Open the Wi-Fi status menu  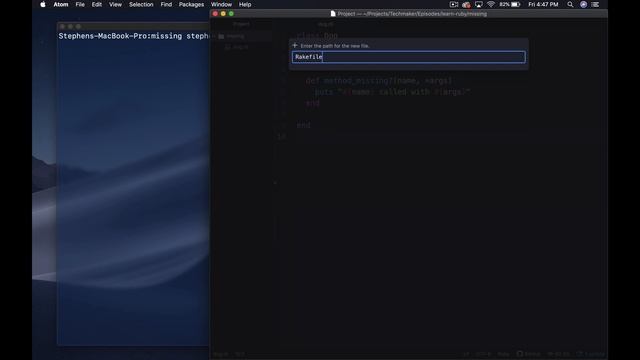(x=491, y=4)
